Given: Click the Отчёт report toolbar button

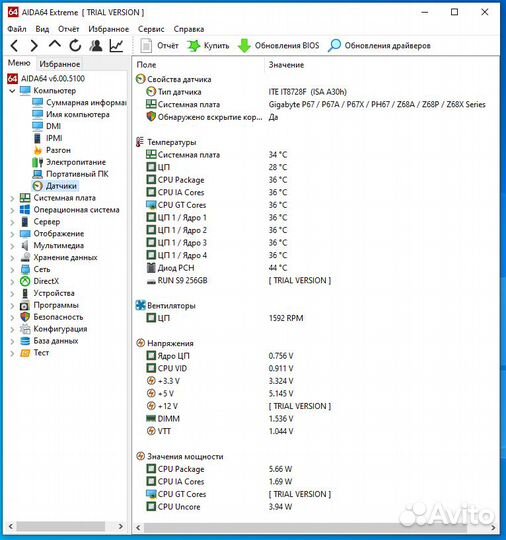Looking at the screenshot, I should (x=159, y=45).
